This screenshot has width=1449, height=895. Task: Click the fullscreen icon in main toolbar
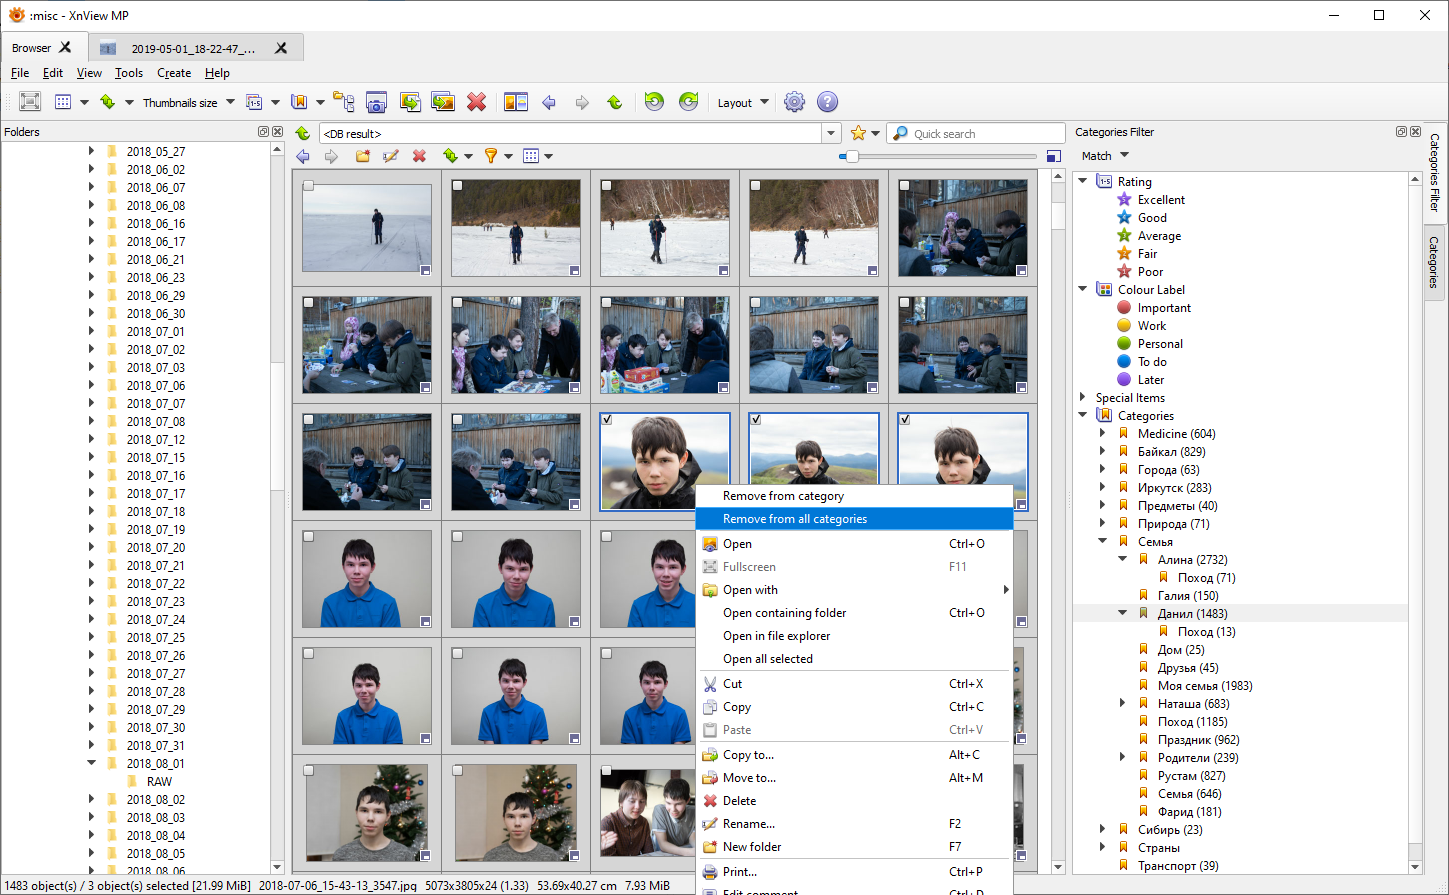(30, 102)
